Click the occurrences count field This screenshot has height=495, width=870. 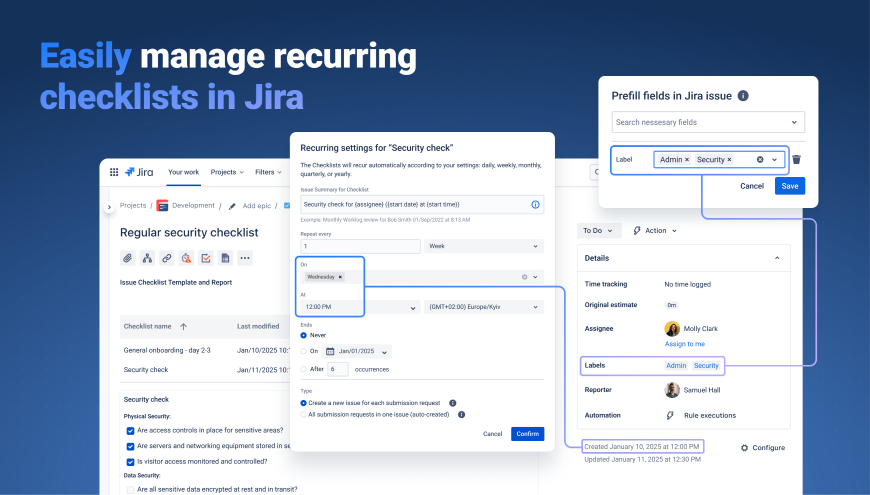point(338,369)
